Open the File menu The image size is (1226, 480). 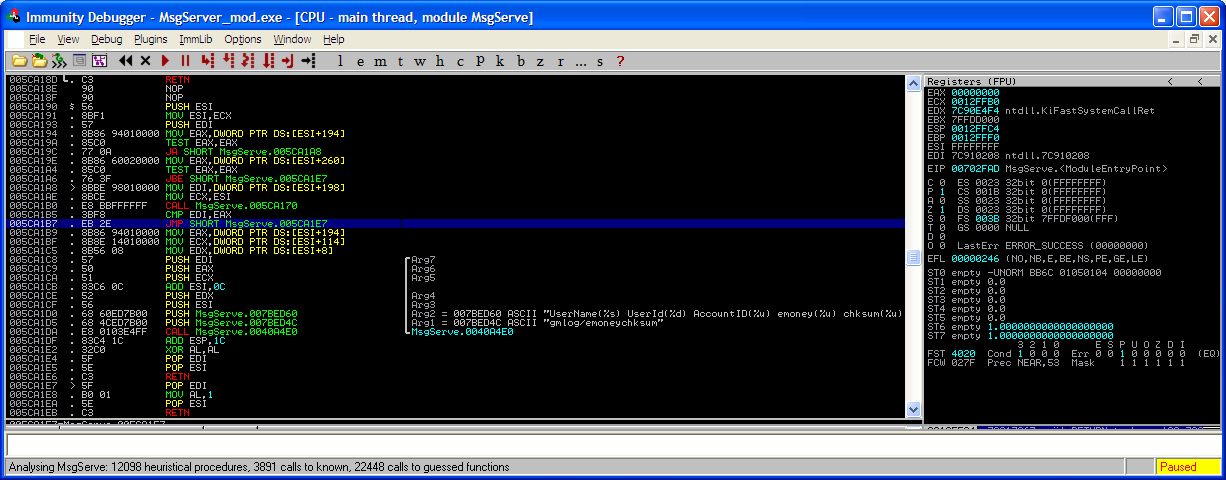pyautogui.click(x=37, y=39)
